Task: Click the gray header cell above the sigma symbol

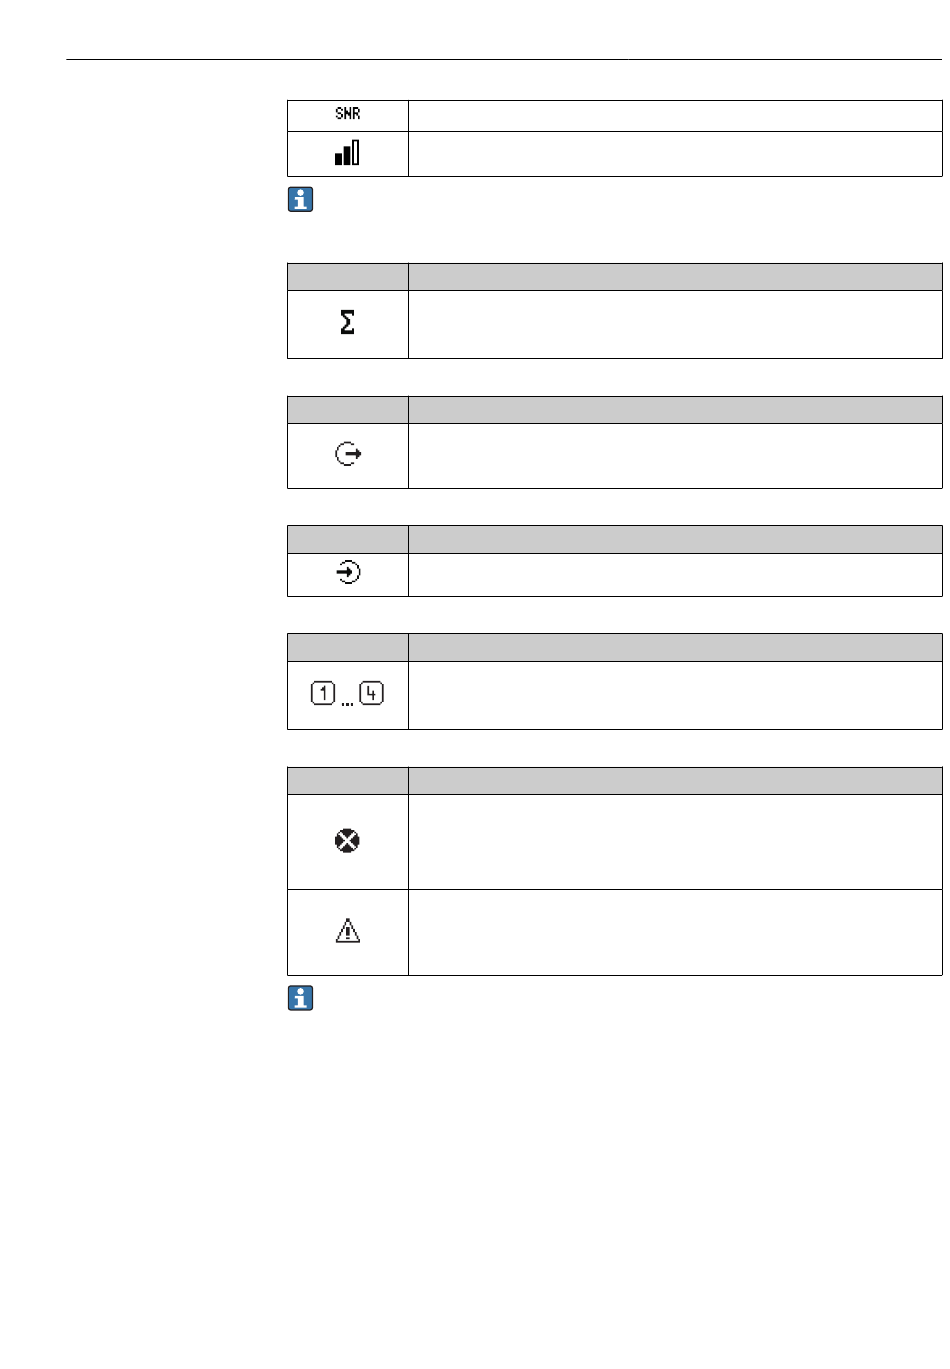Action: [x=348, y=277]
